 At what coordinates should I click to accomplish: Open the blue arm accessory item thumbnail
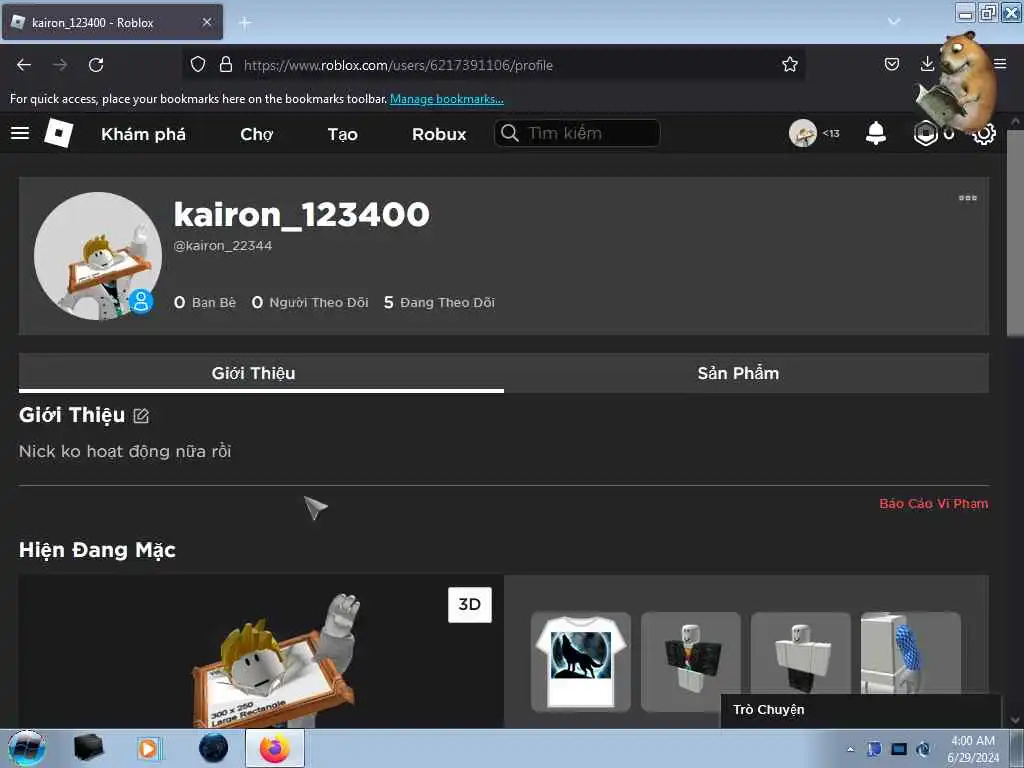point(910,653)
